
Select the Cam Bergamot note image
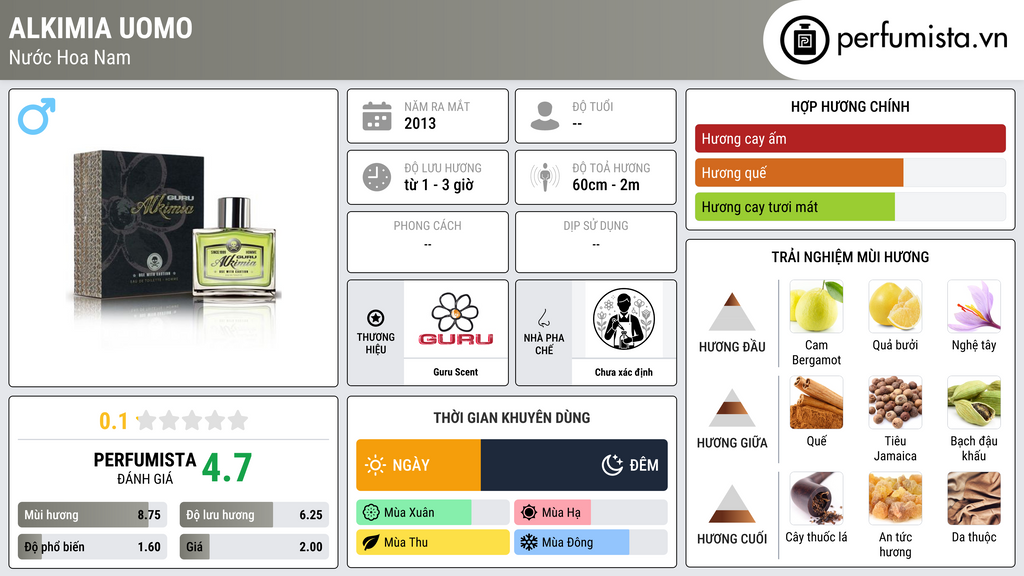click(816, 306)
